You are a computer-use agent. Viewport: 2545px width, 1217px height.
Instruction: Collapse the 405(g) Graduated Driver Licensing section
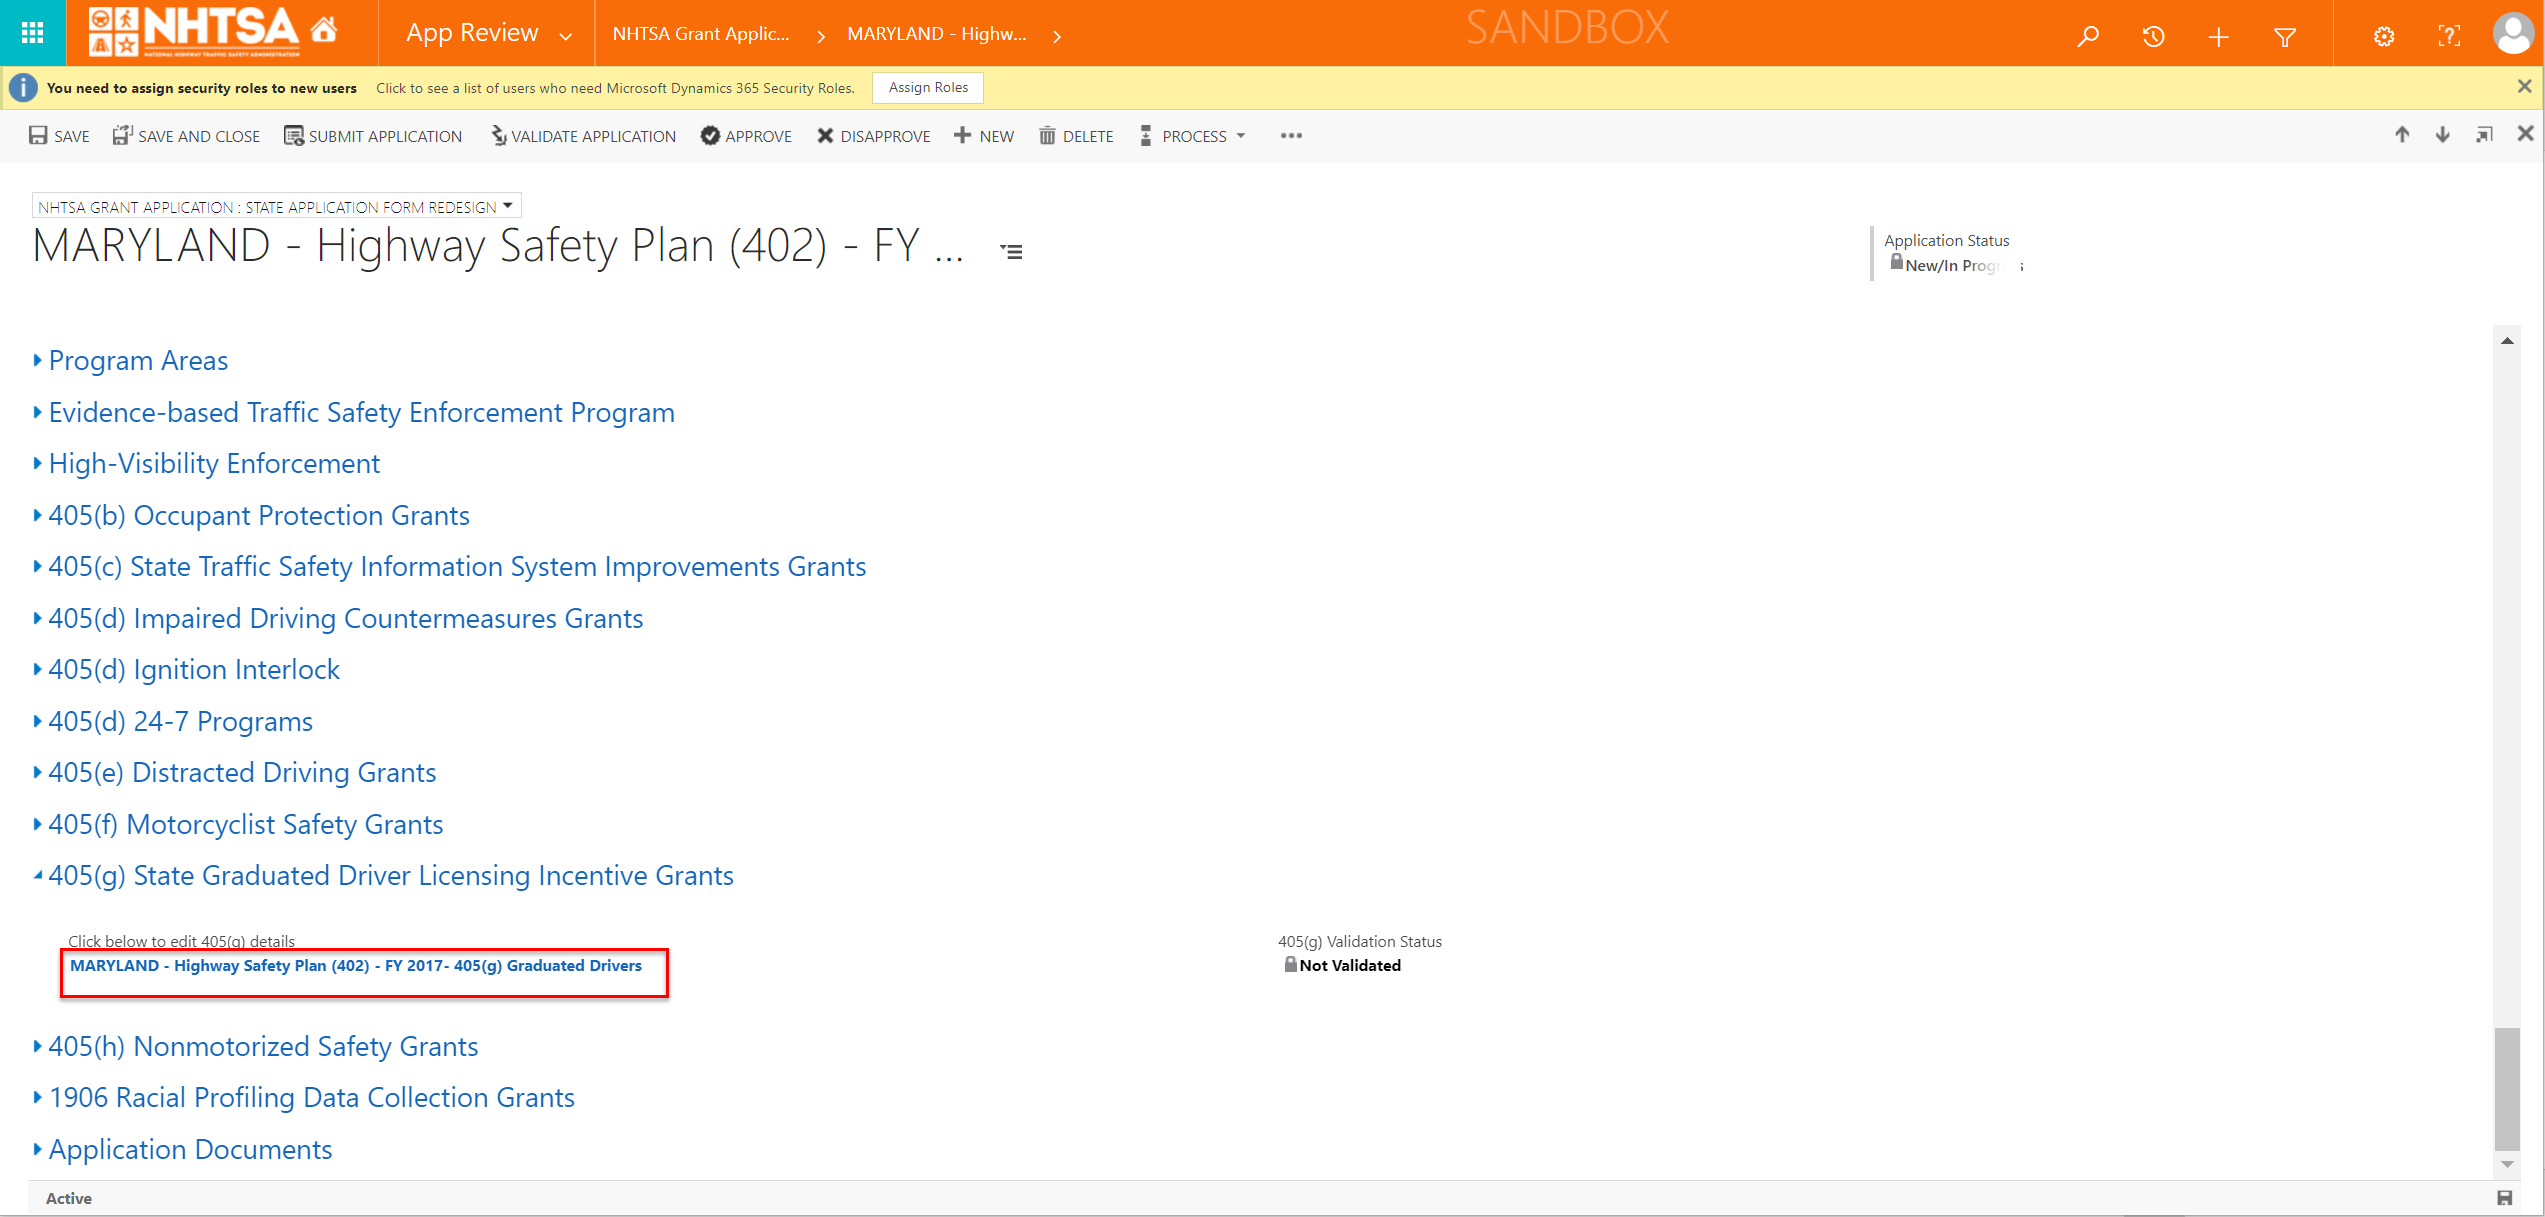(390, 876)
